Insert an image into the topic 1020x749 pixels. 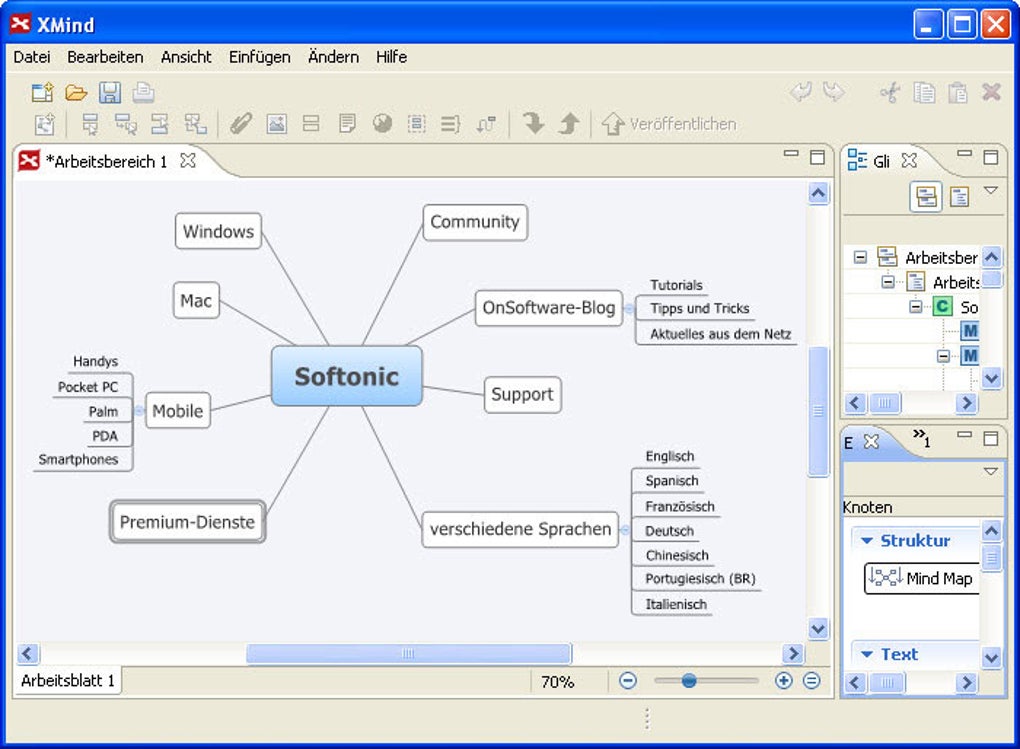(276, 124)
